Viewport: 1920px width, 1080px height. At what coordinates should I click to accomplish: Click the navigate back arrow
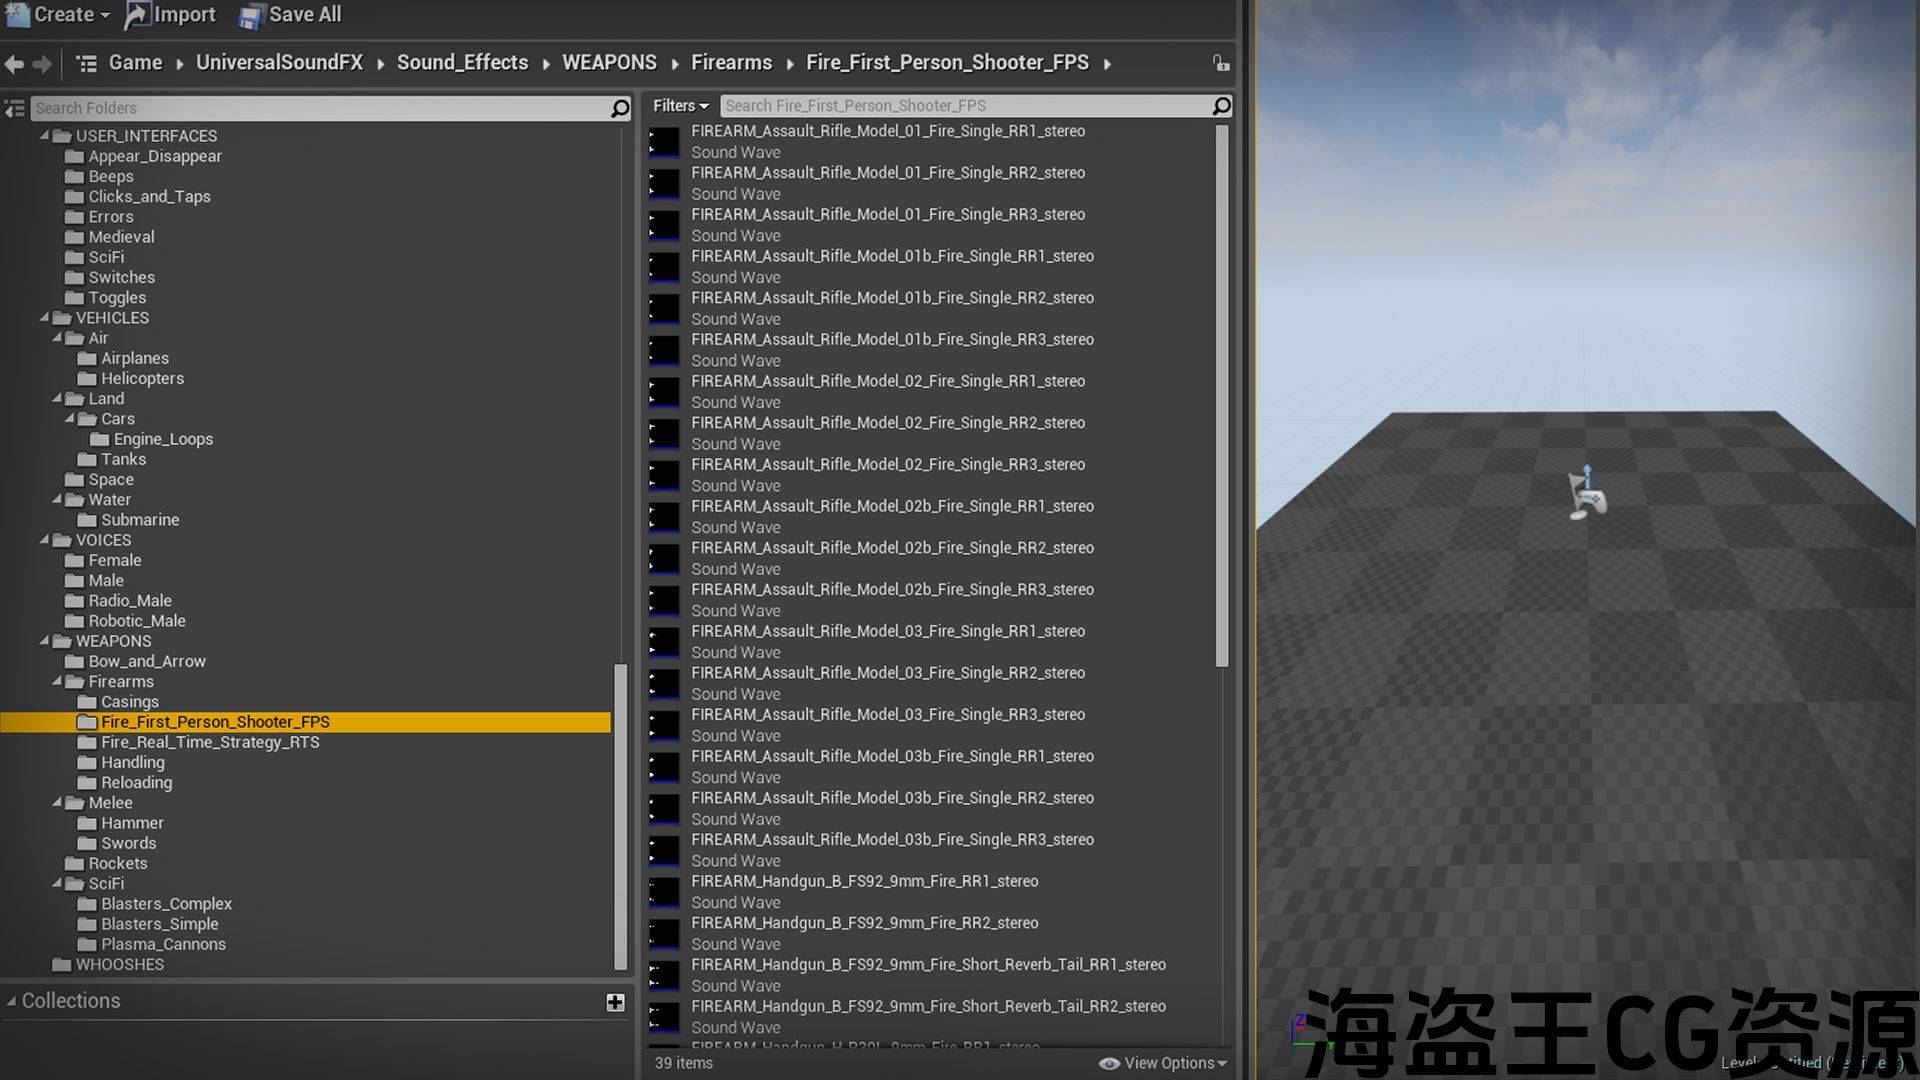point(14,64)
